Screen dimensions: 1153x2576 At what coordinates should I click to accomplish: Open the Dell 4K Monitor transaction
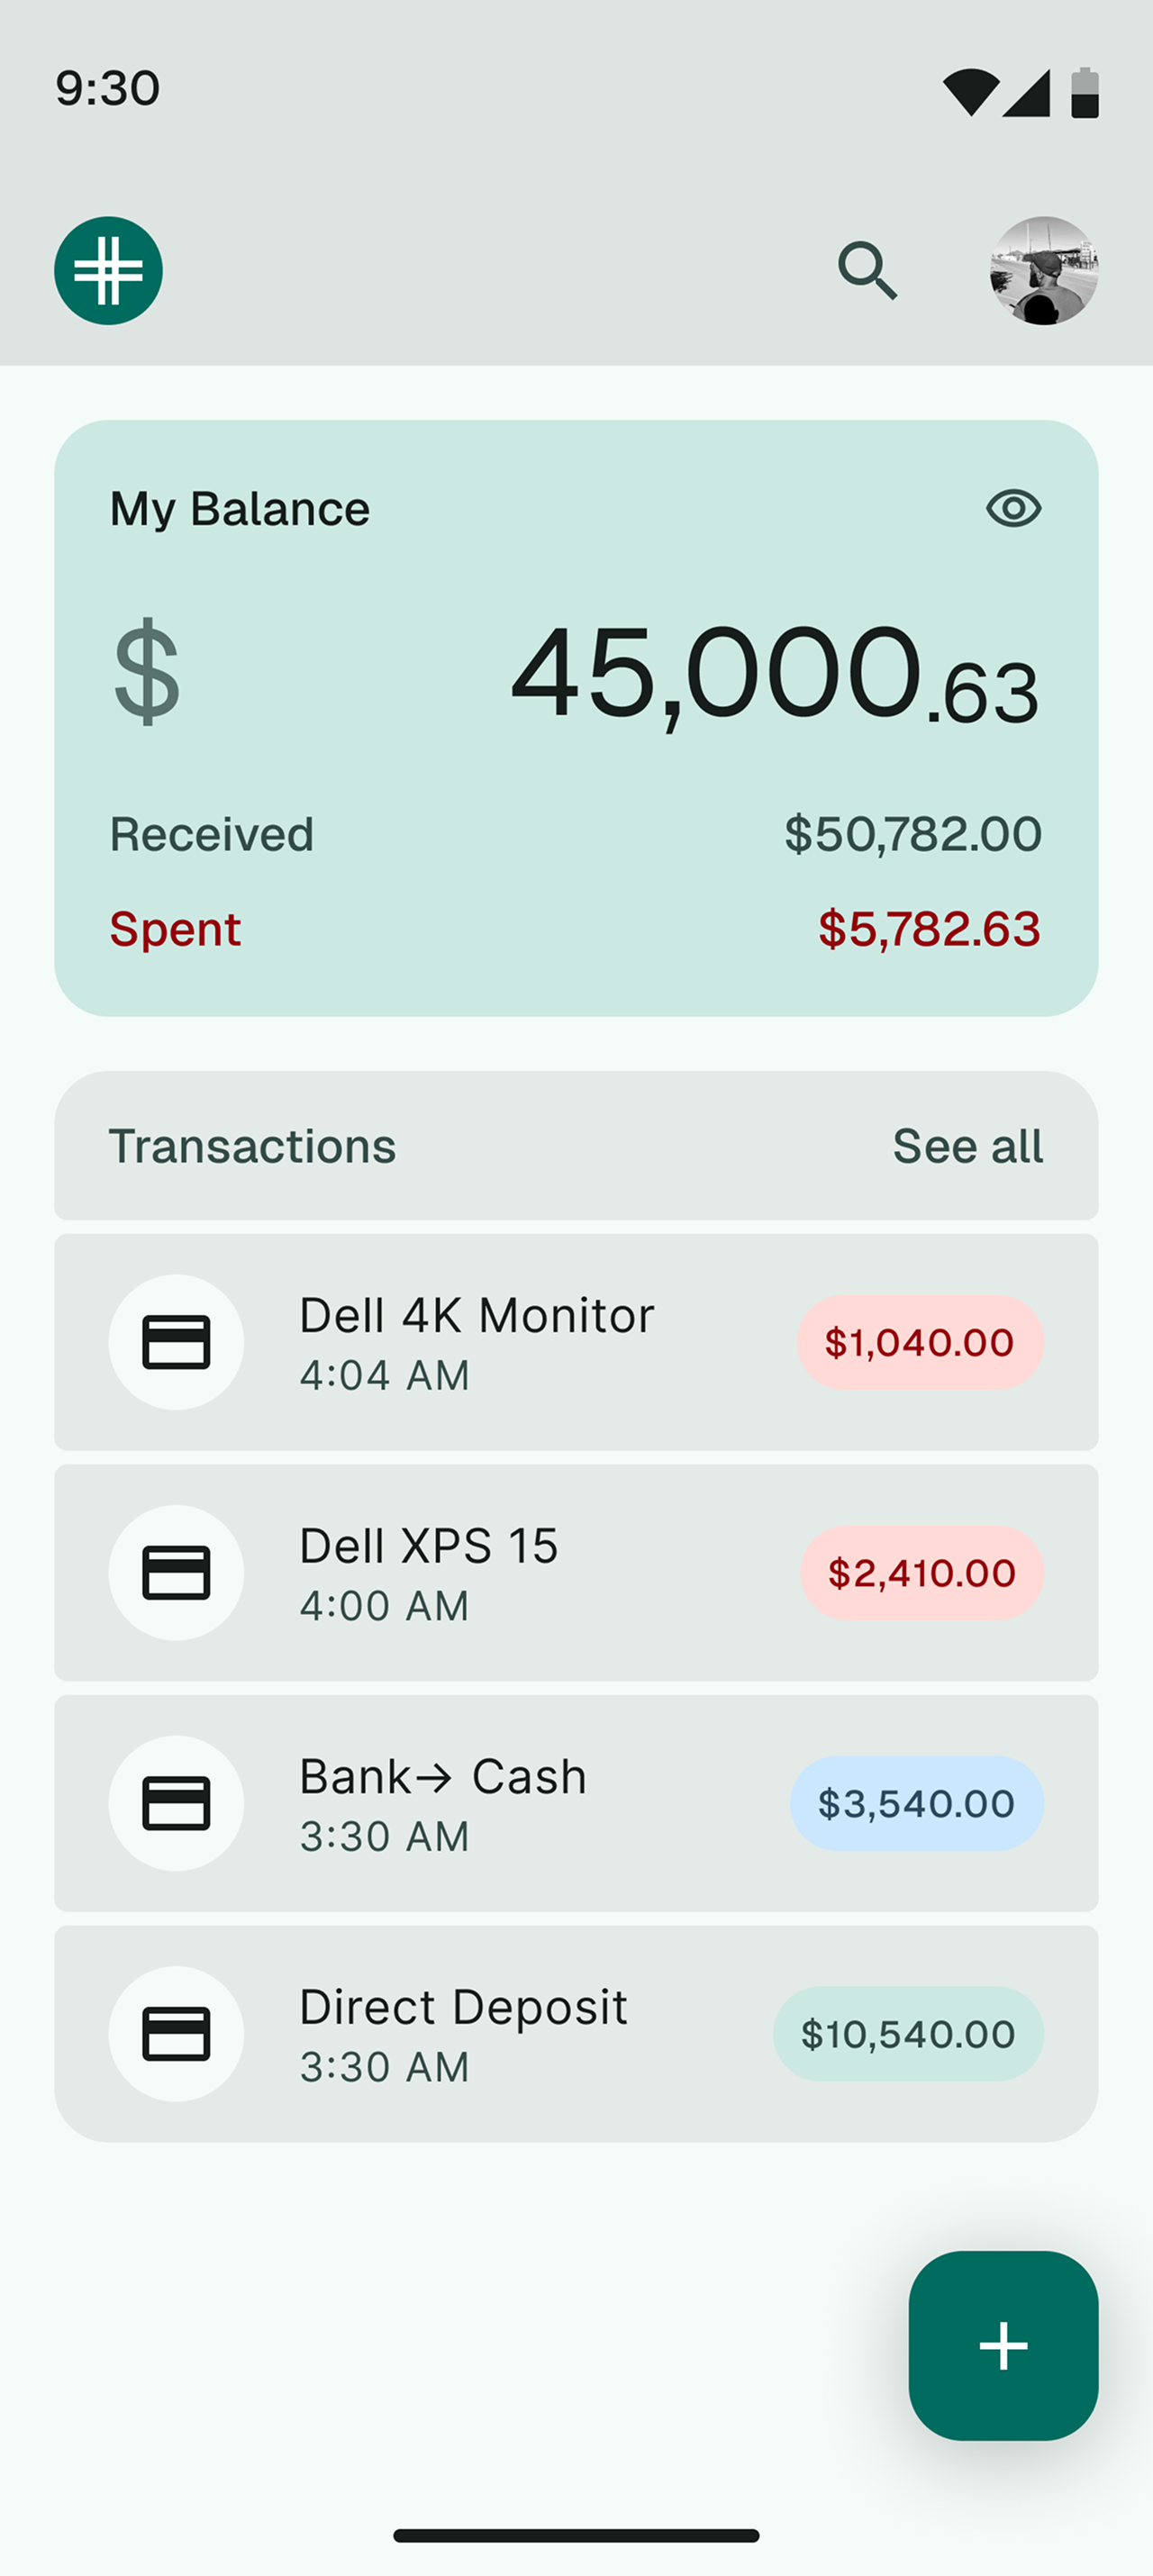click(x=477, y=1342)
